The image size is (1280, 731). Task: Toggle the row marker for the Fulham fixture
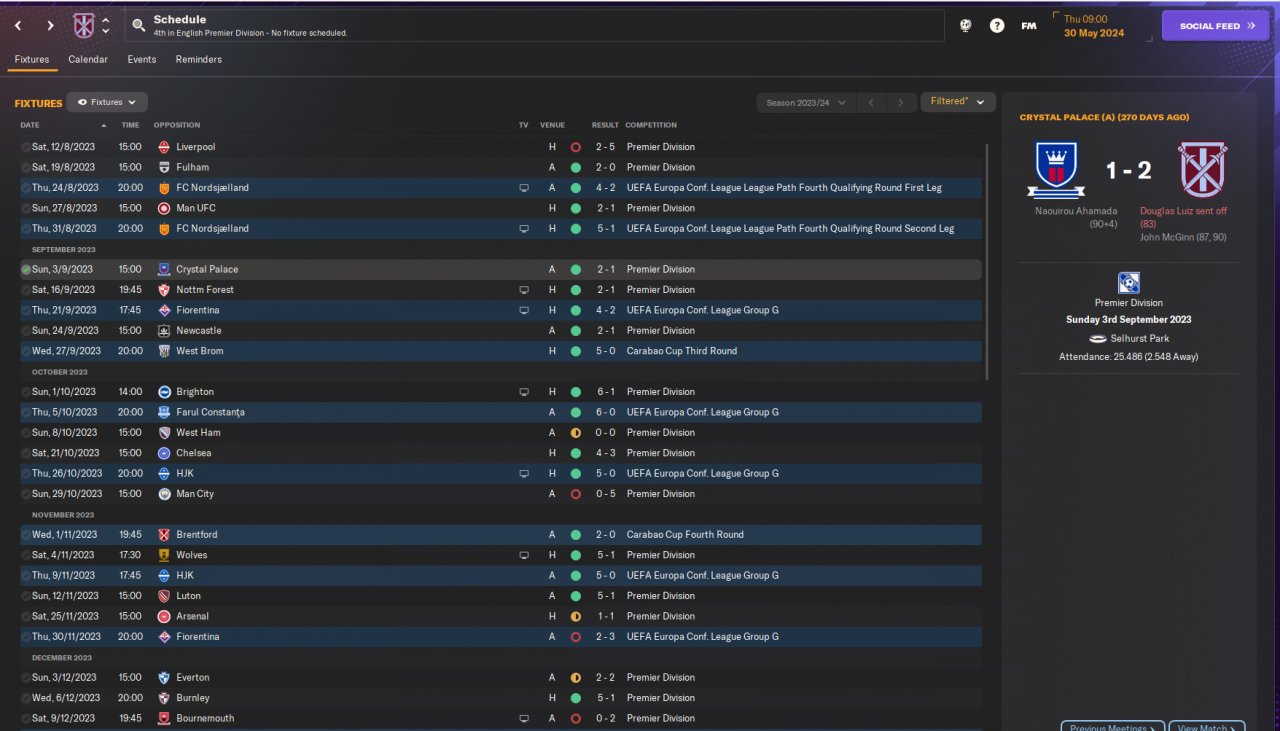tap(26, 167)
